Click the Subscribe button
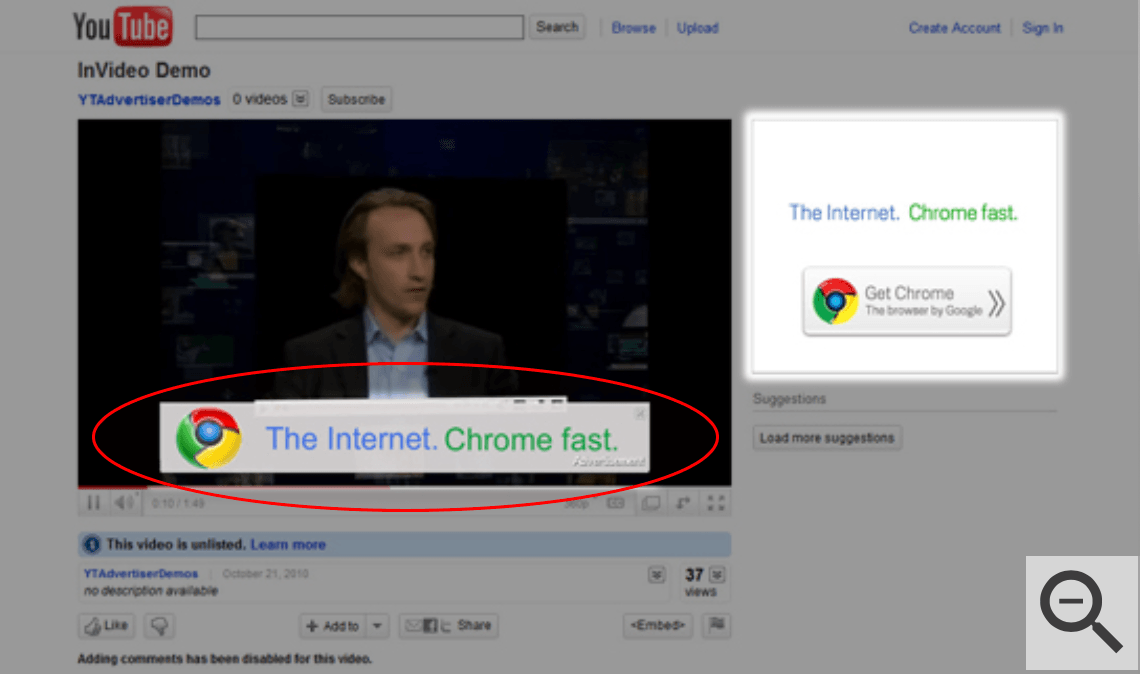This screenshot has height=674, width=1142. click(x=356, y=99)
